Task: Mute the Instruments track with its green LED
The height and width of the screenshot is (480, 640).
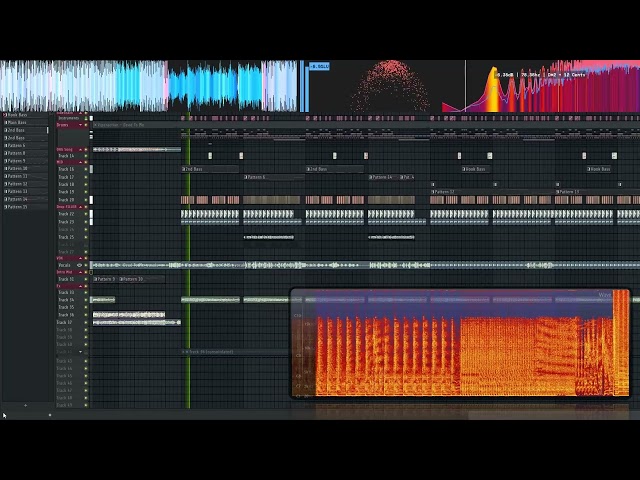Action: click(86, 118)
